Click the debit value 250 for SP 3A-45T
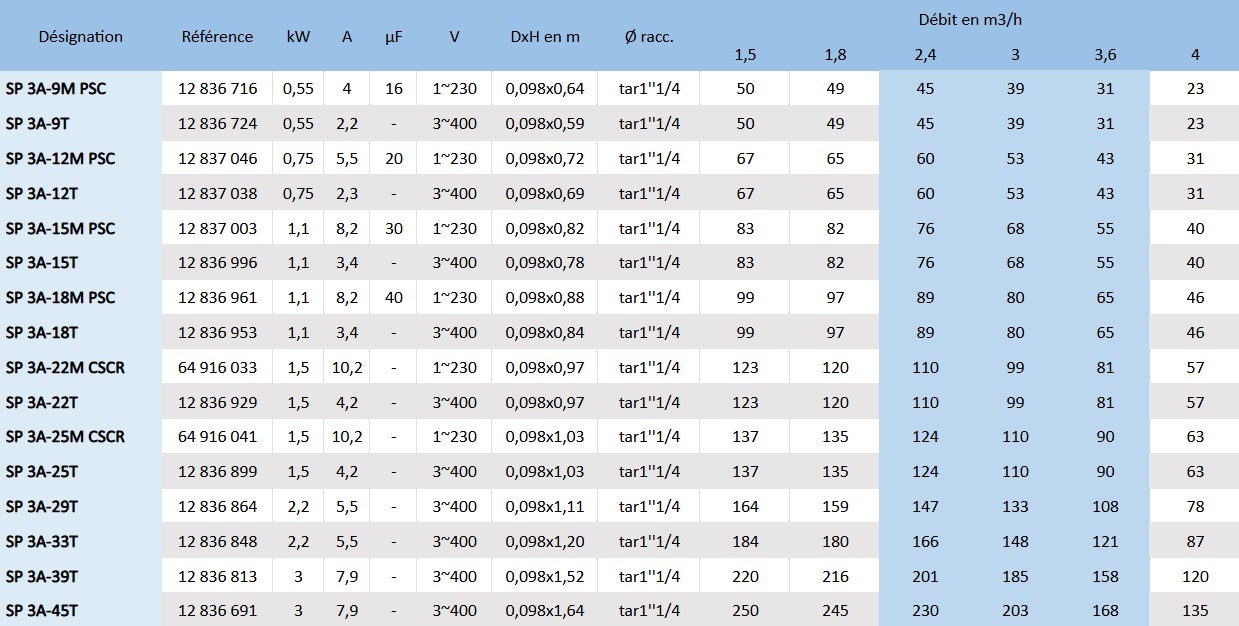The width and height of the screenshot is (1239, 626). (746, 610)
